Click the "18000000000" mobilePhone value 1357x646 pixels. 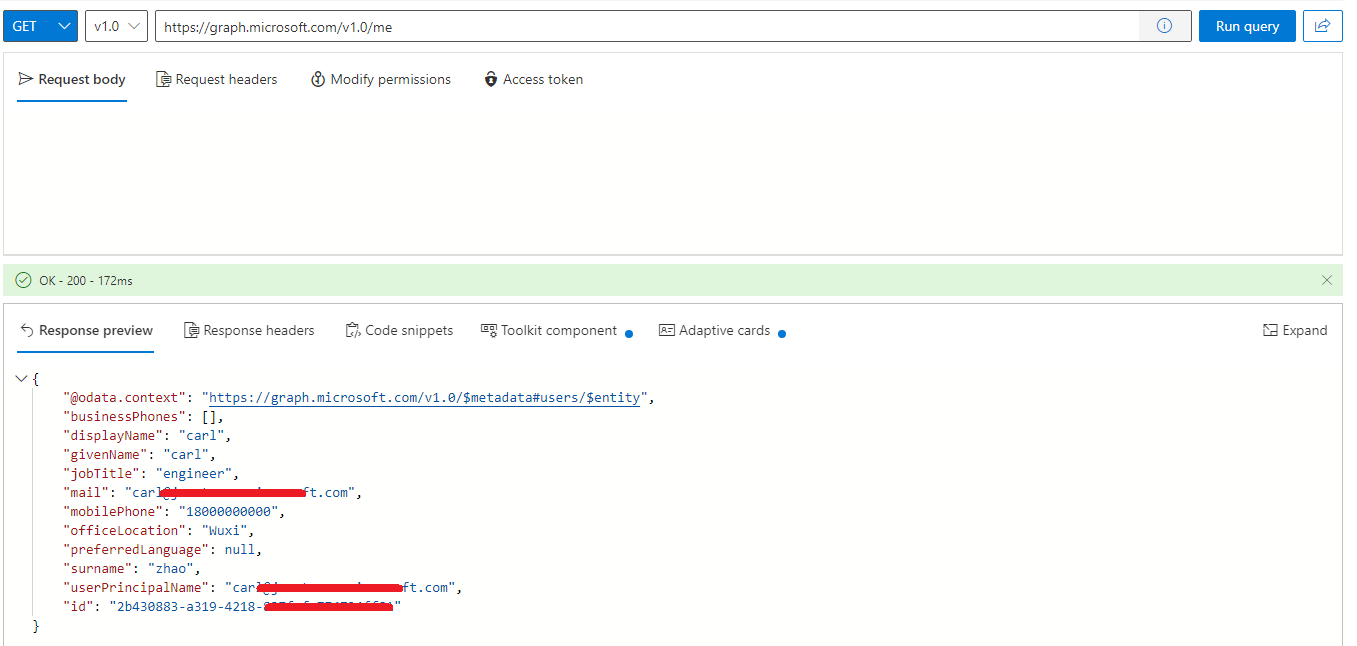coord(229,512)
